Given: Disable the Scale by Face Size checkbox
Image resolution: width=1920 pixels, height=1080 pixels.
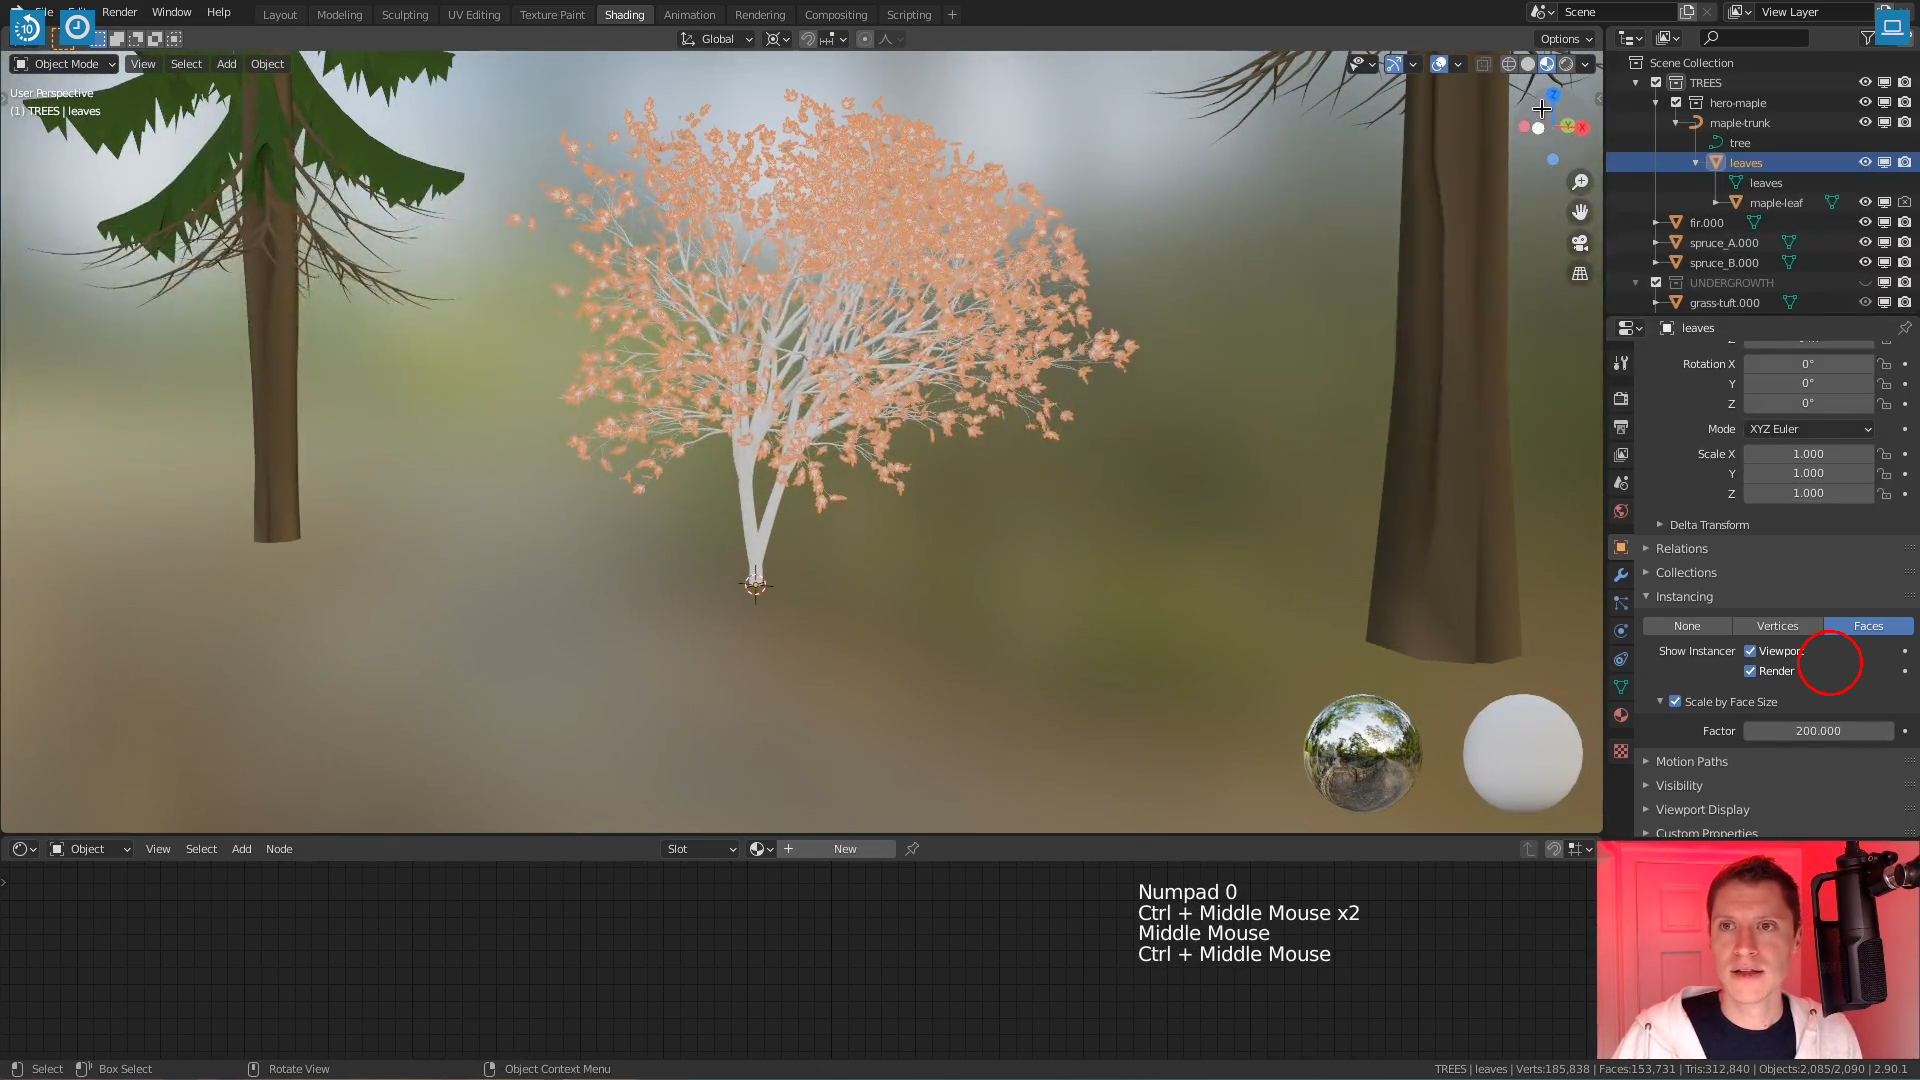Looking at the screenshot, I should coord(1676,702).
